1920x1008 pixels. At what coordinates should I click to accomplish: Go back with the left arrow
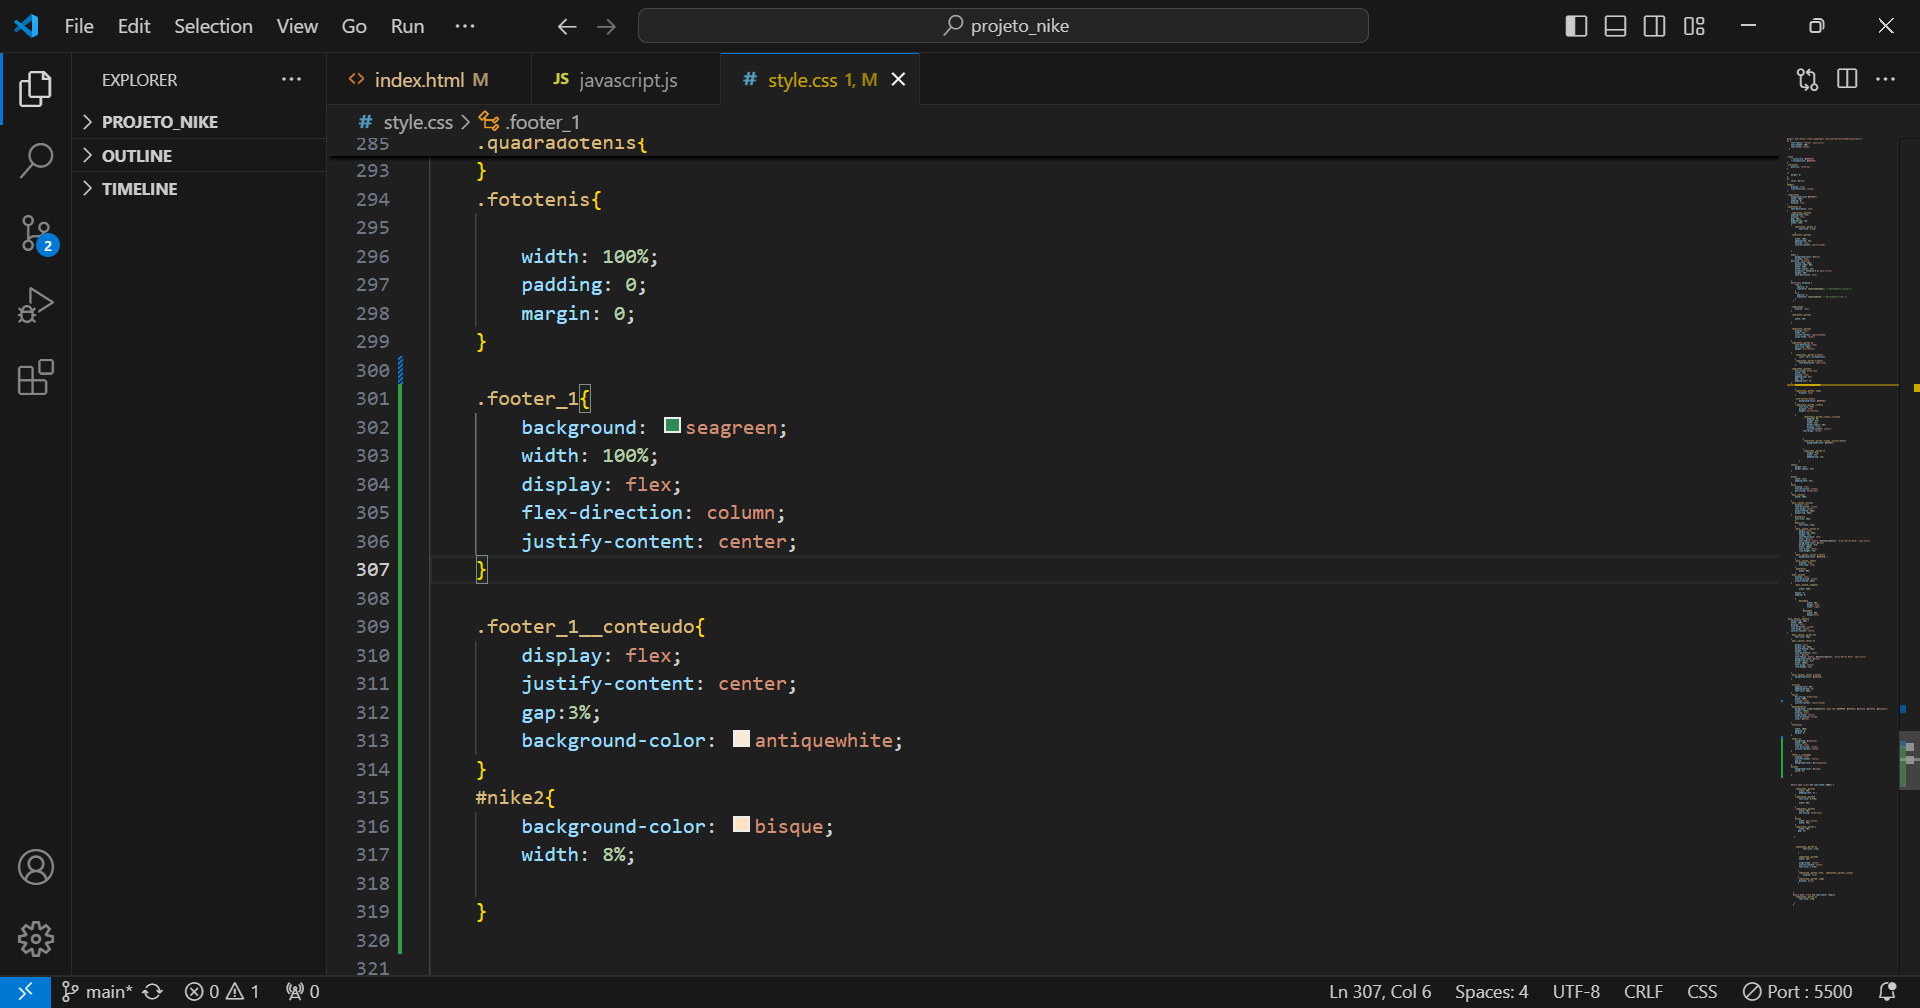567,26
